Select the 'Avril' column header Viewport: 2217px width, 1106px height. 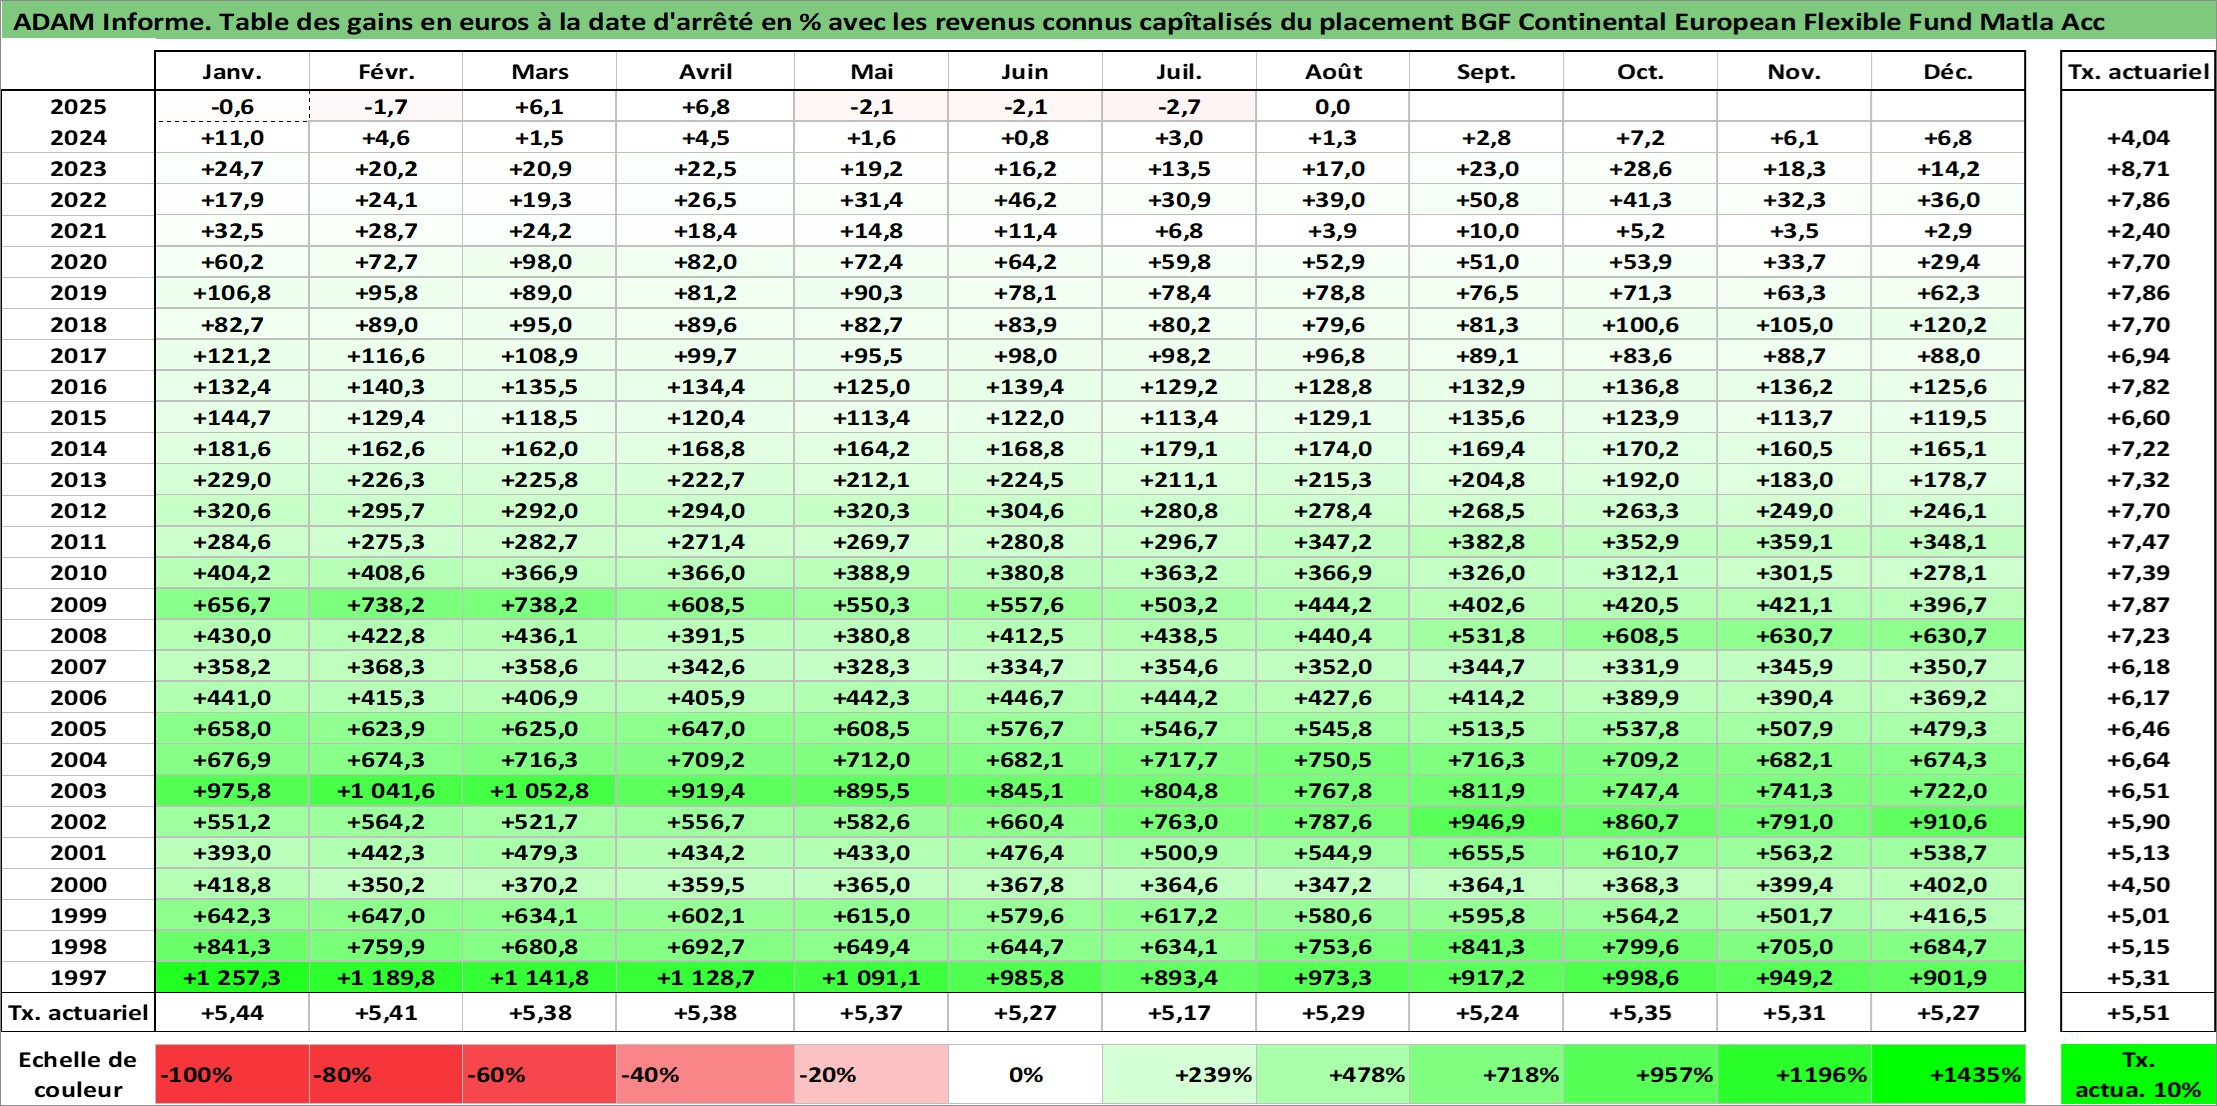point(705,72)
